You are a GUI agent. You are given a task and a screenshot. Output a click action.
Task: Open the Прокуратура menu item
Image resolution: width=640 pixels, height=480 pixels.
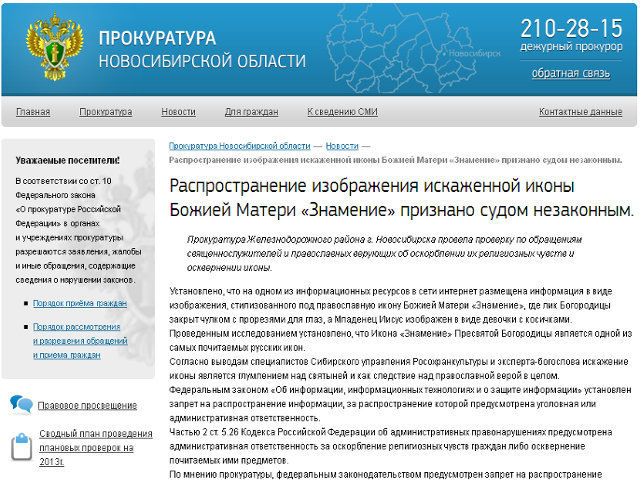click(x=105, y=112)
